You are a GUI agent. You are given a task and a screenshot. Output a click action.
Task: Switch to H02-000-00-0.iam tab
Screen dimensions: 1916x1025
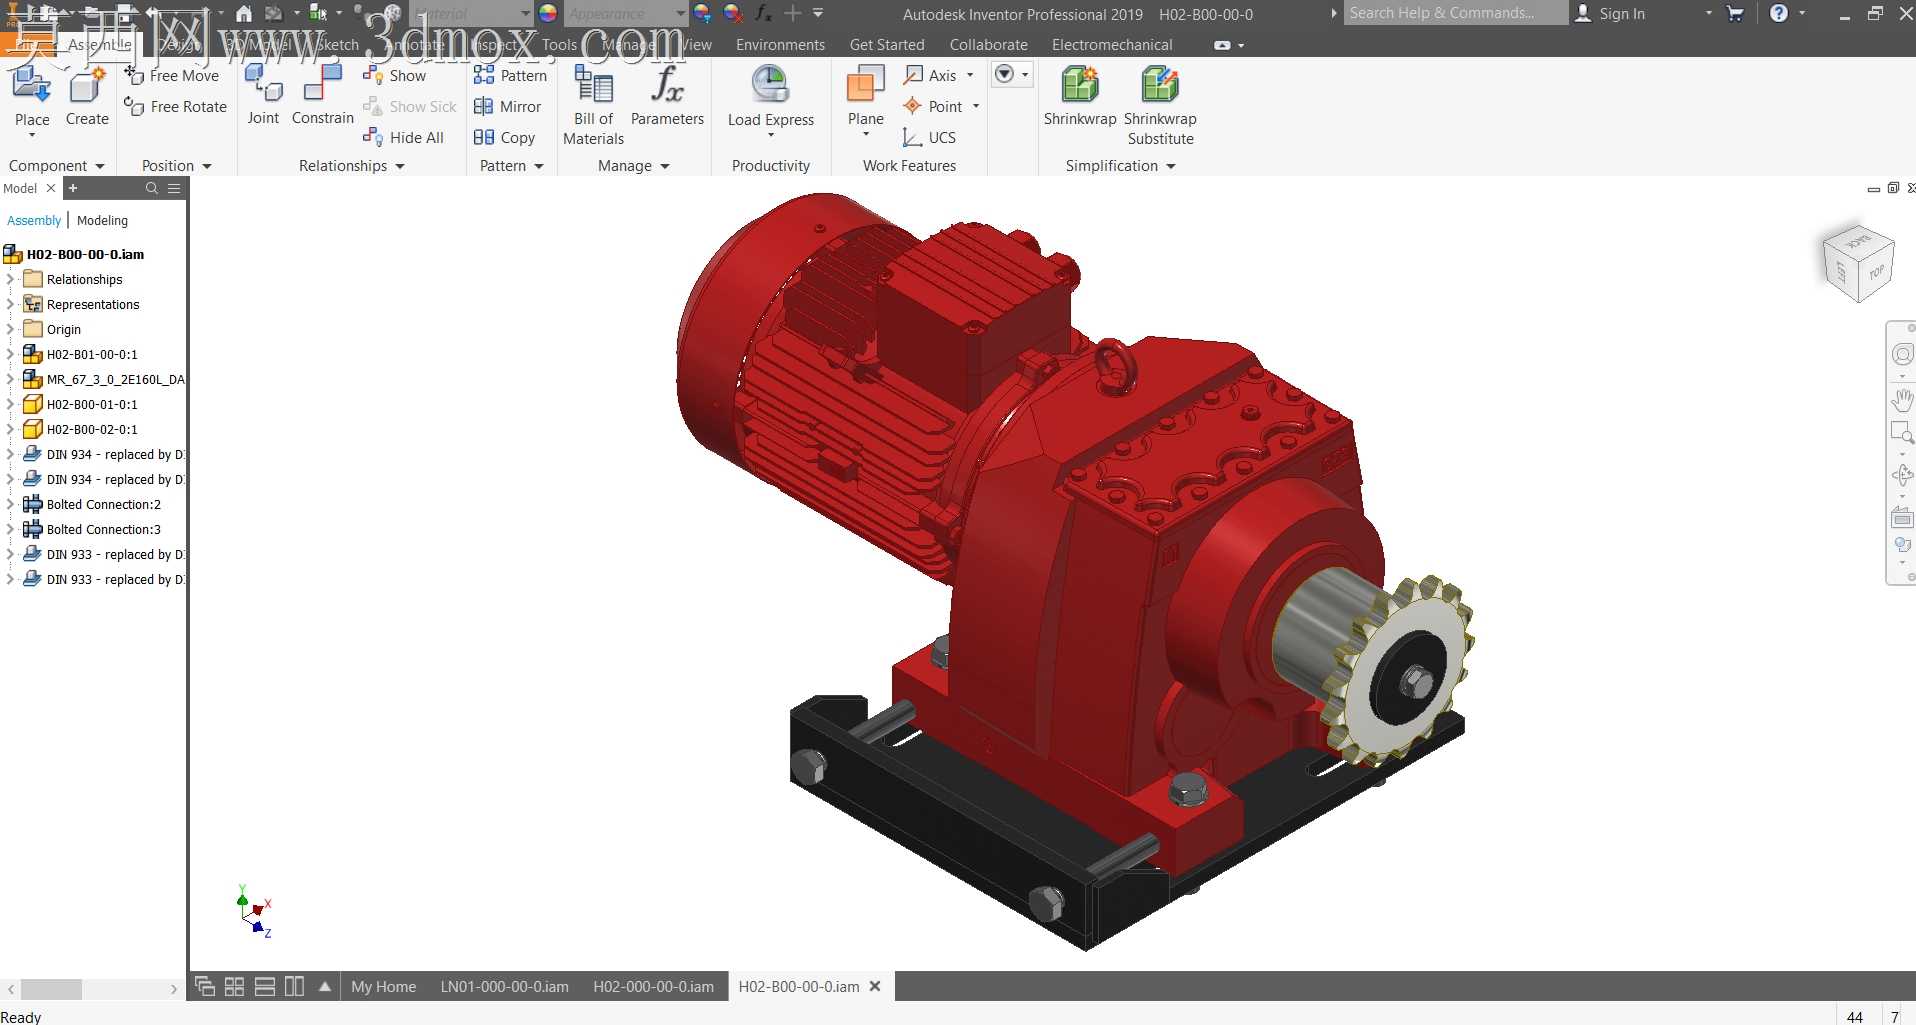(654, 987)
